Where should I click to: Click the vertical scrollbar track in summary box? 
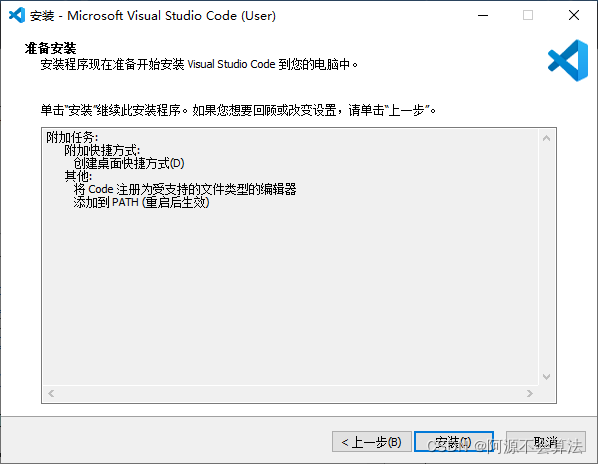547,257
